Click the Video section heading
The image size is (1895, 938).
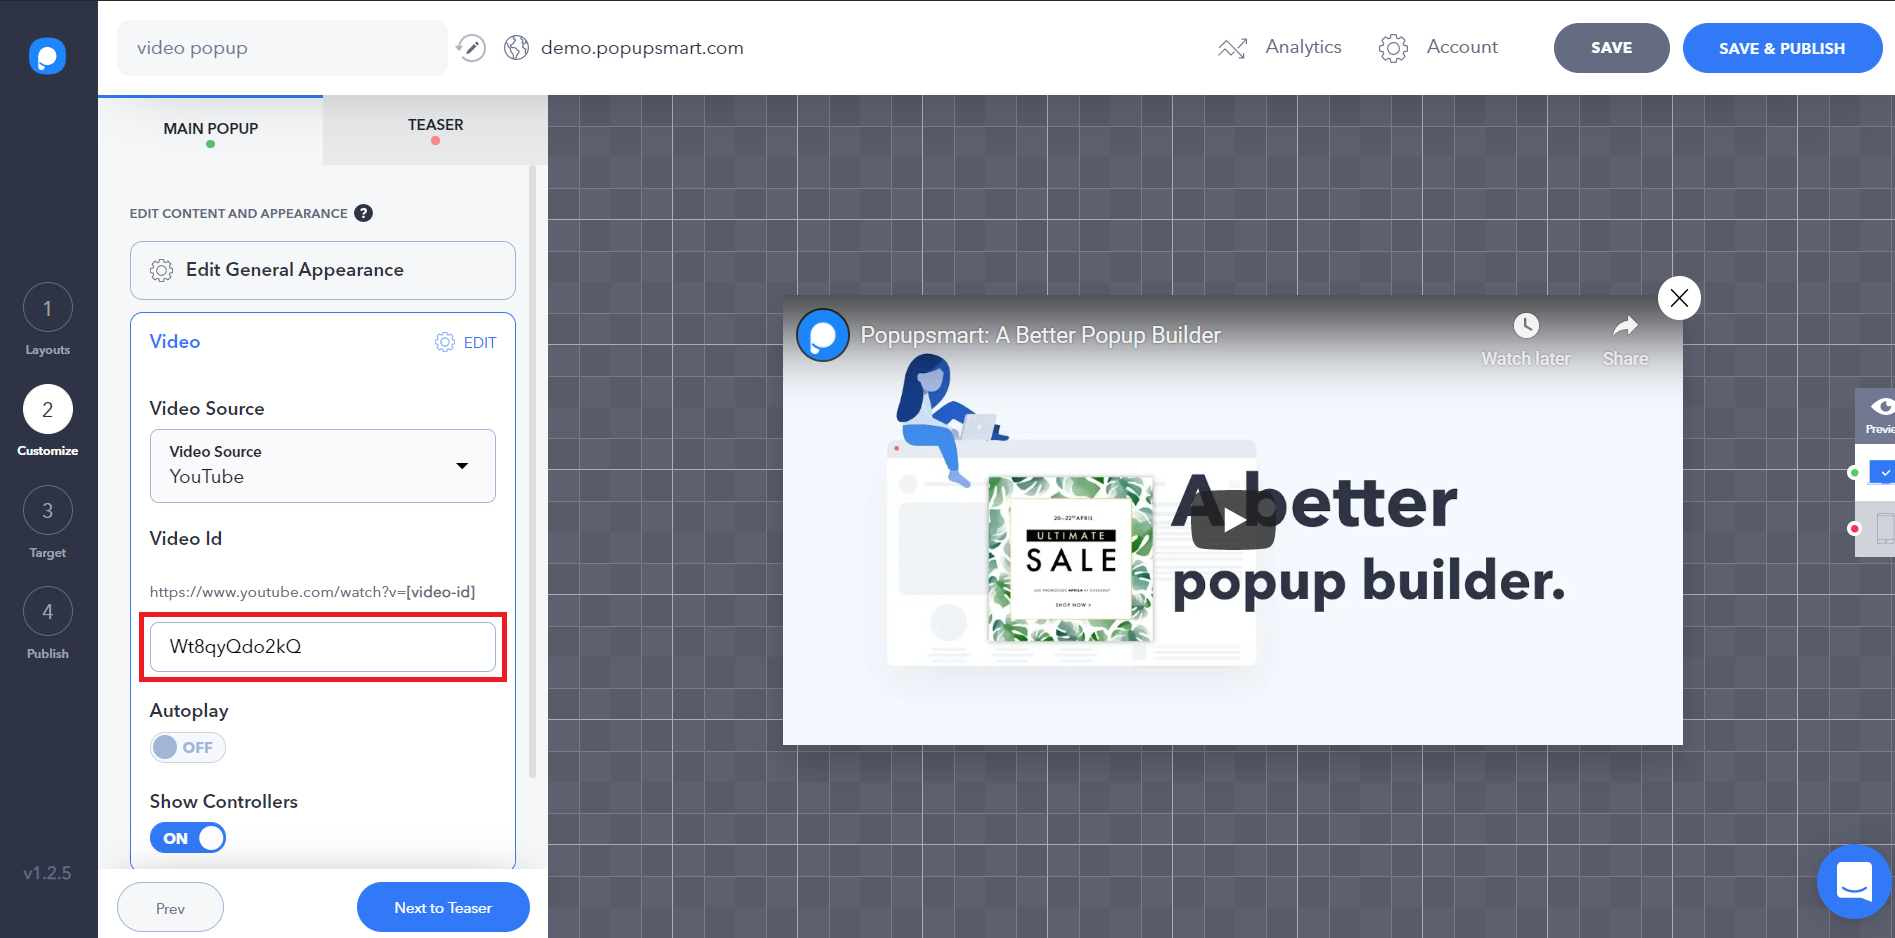pyautogui.click(x=175, y=342)
